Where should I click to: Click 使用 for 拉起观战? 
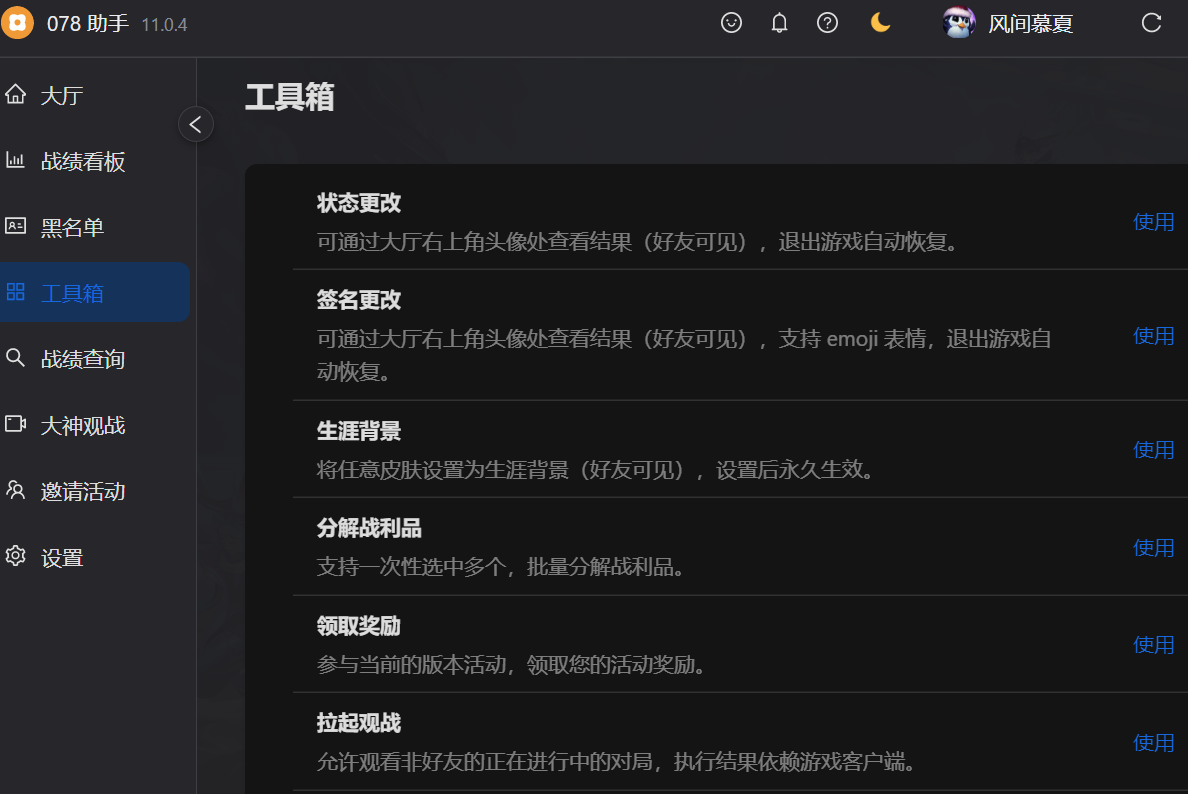(1153, 743)
